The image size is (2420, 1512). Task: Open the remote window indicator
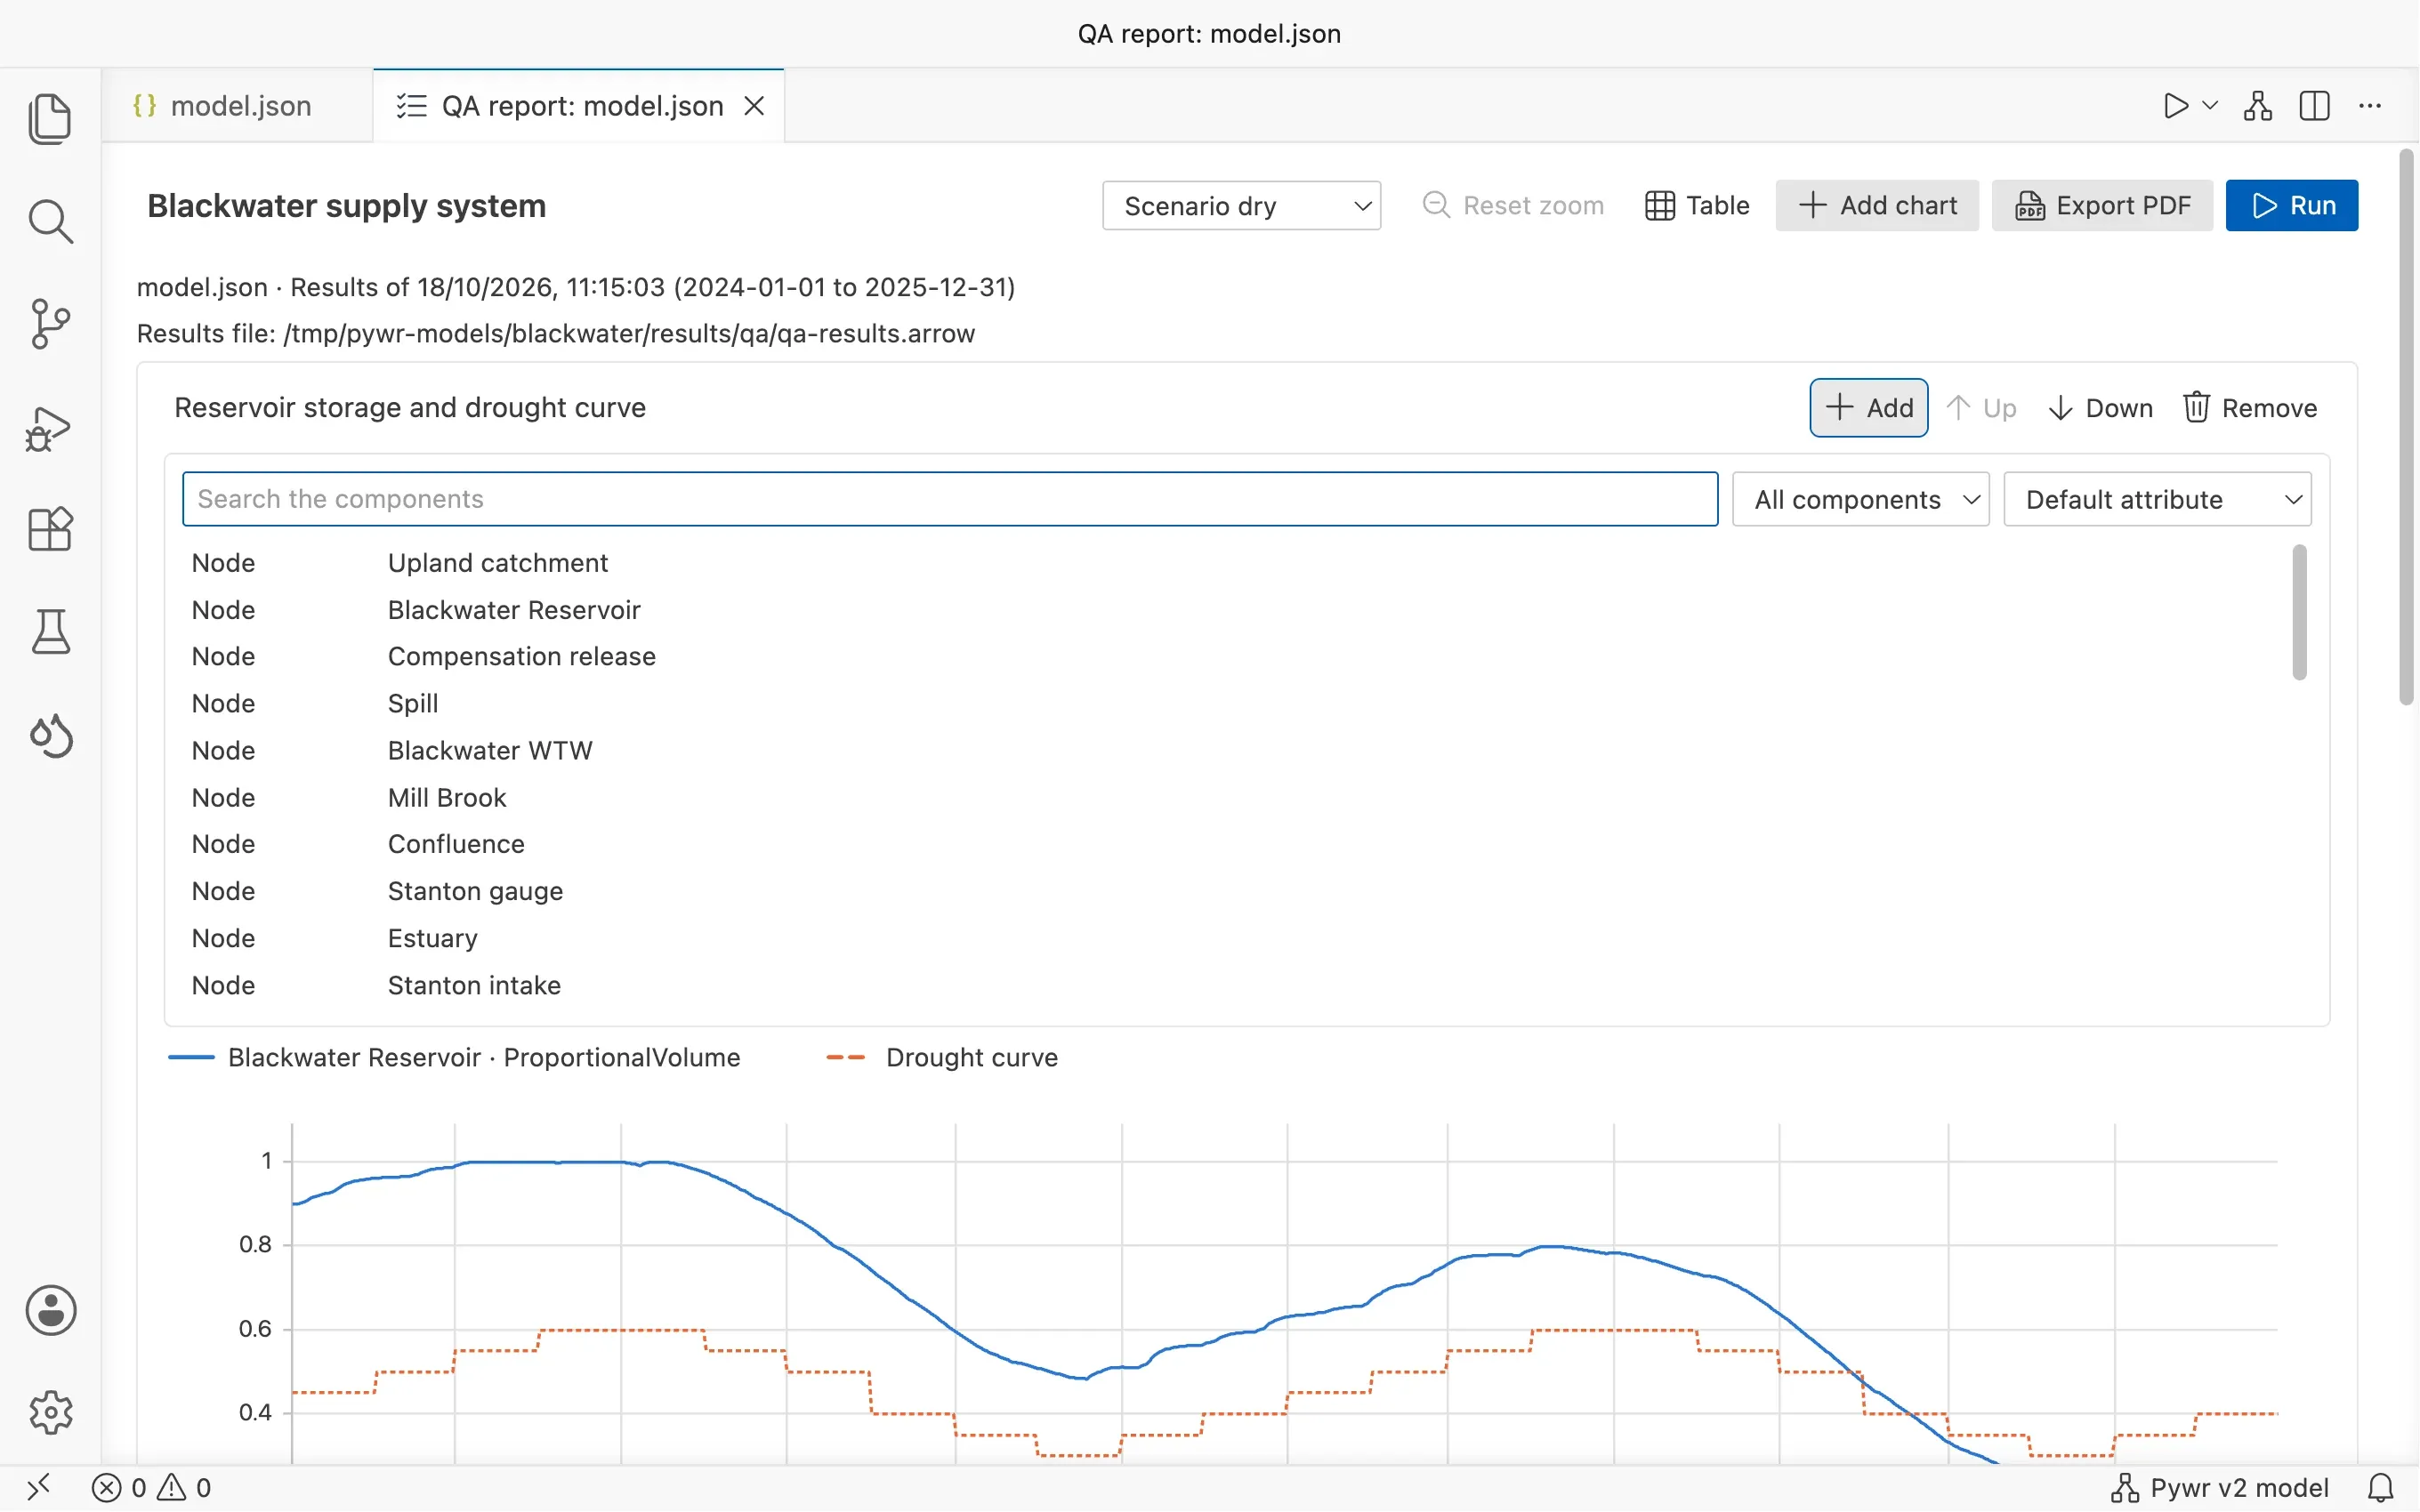(38, 1488)
